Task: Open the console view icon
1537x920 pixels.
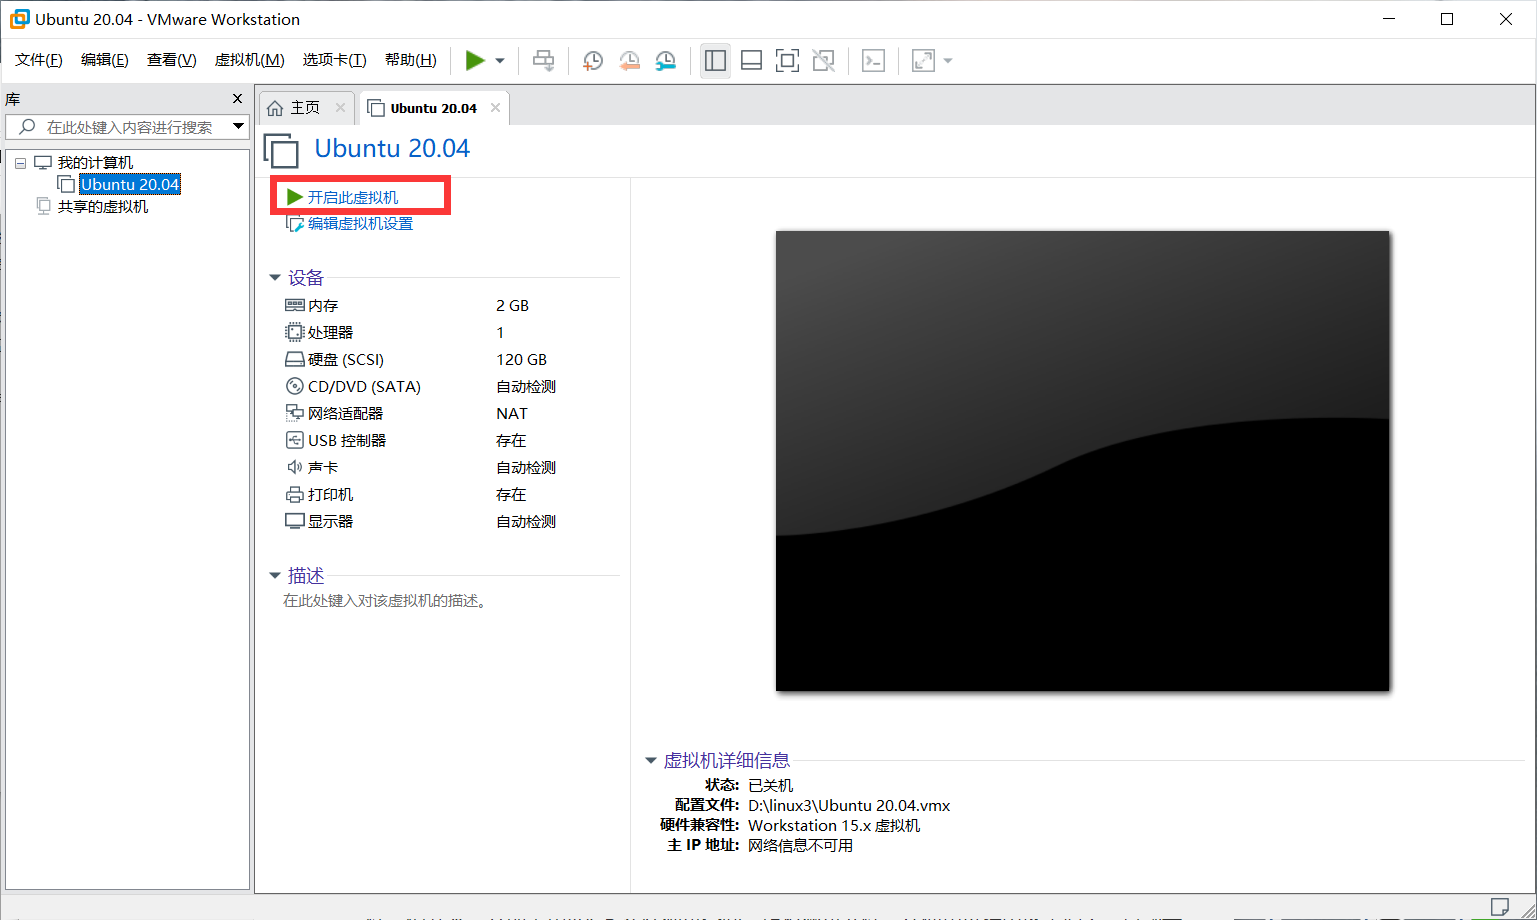Action: 873,61
